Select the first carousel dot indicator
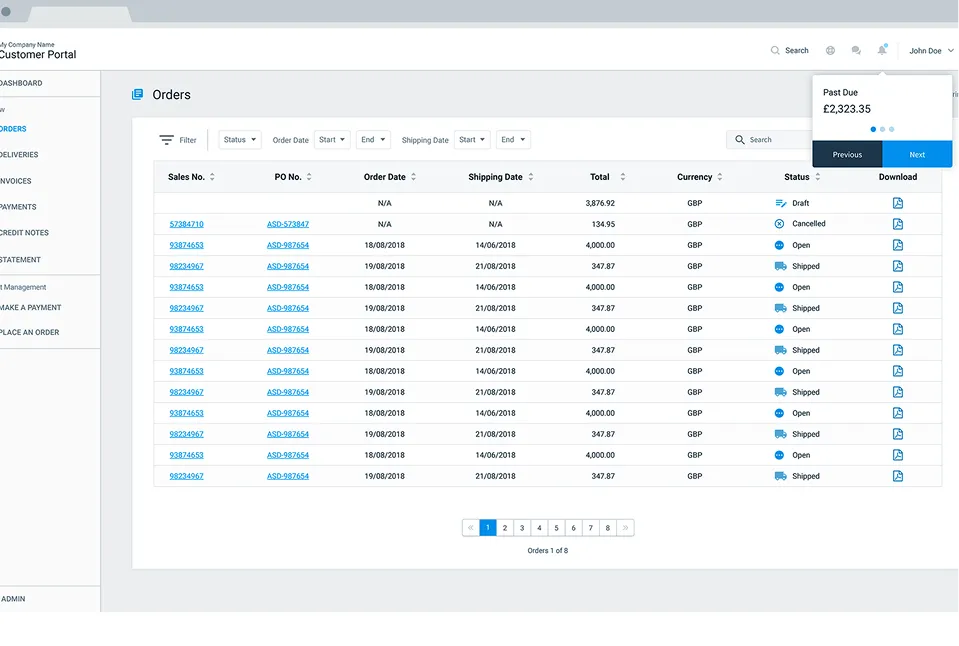 tap(873, 129)
